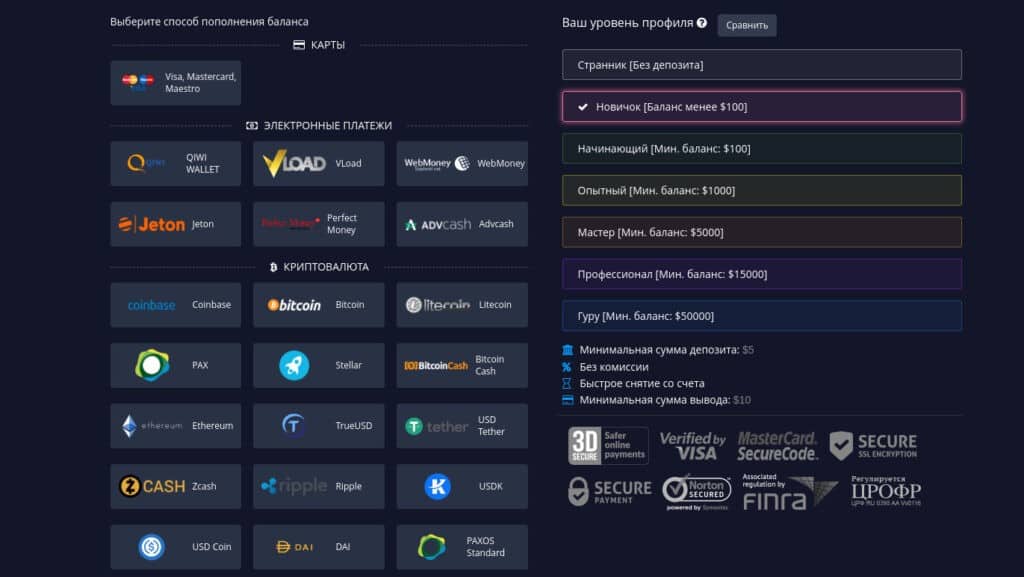The height and width of the screenshot is (577, 1024).
Task: Select the Bitcoin payment icon
Action: tap(294, 305)
